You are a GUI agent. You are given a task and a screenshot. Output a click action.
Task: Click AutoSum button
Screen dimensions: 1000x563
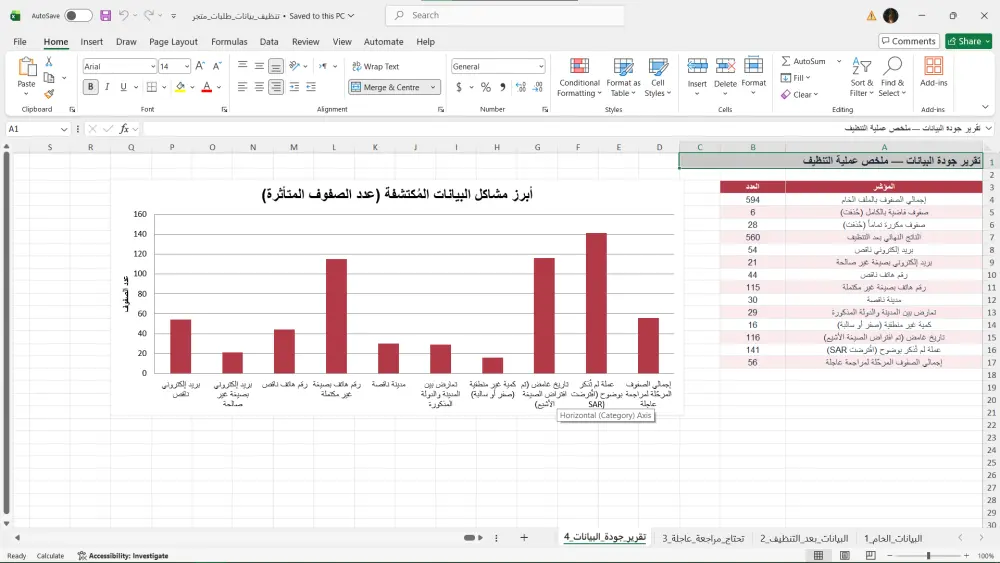pos(804,61)
